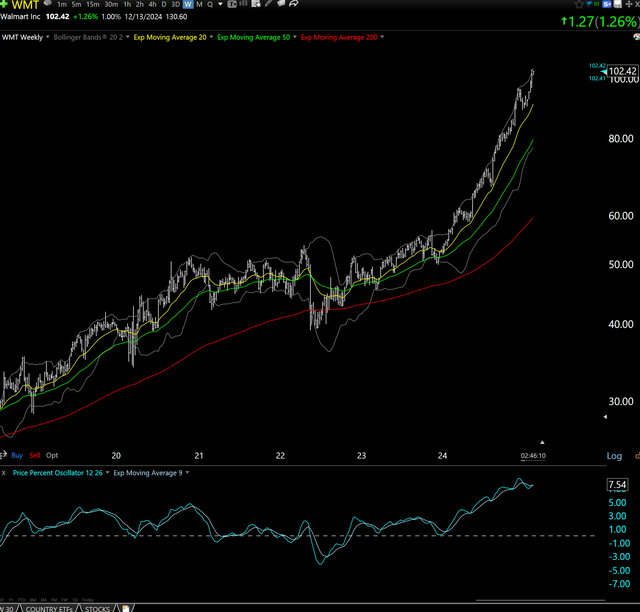Open the additional timeframes dropdown arrow
The height and width of the screenshot is (612, 640).
click(220, 4)
